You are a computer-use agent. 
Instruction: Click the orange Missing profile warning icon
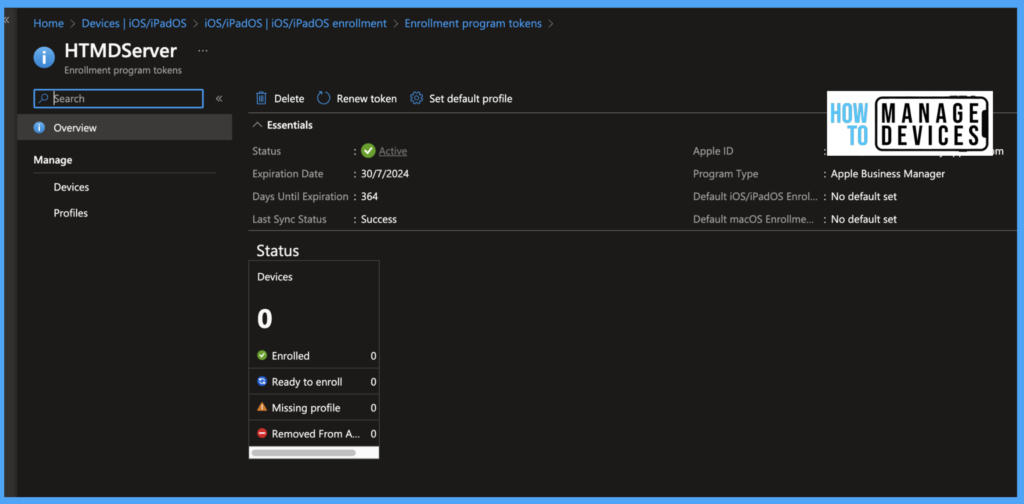pos(262,407)
